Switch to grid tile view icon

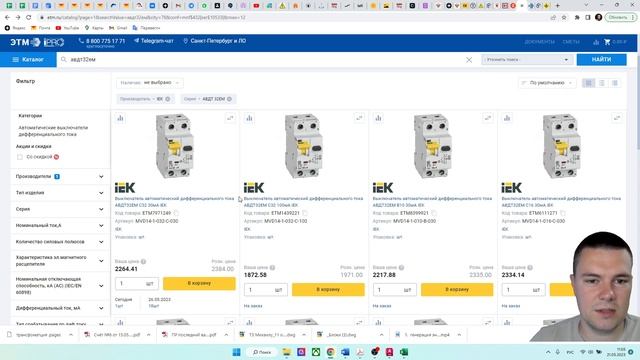(589, 83)
